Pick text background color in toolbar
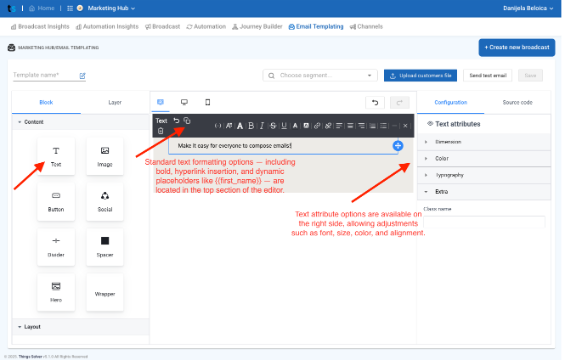 tap(306, 126)
